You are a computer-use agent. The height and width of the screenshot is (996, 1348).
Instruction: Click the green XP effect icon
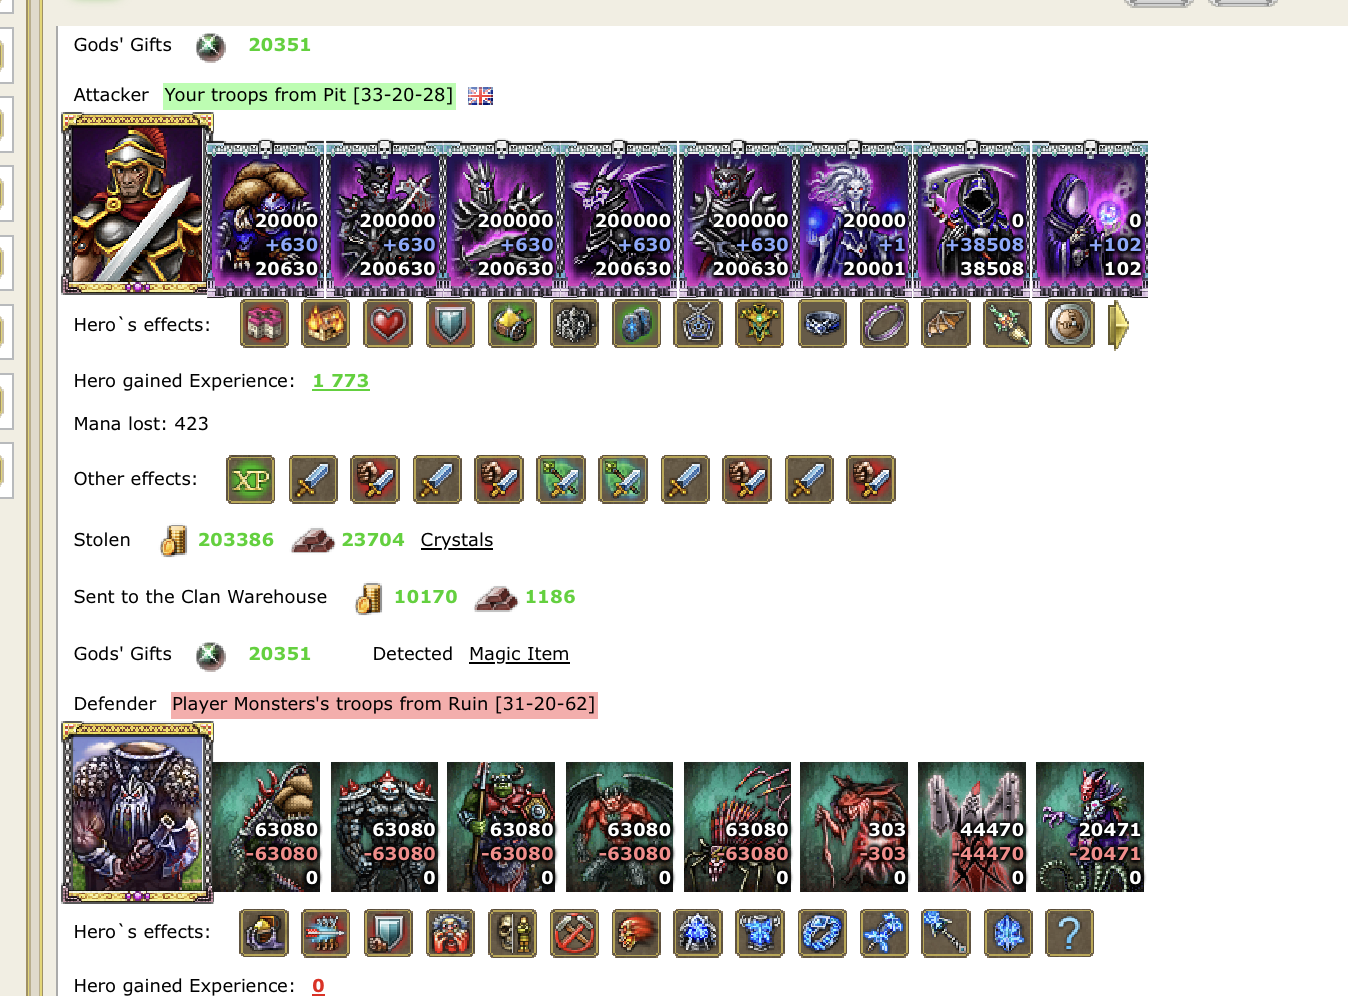[x=251, y=480]
